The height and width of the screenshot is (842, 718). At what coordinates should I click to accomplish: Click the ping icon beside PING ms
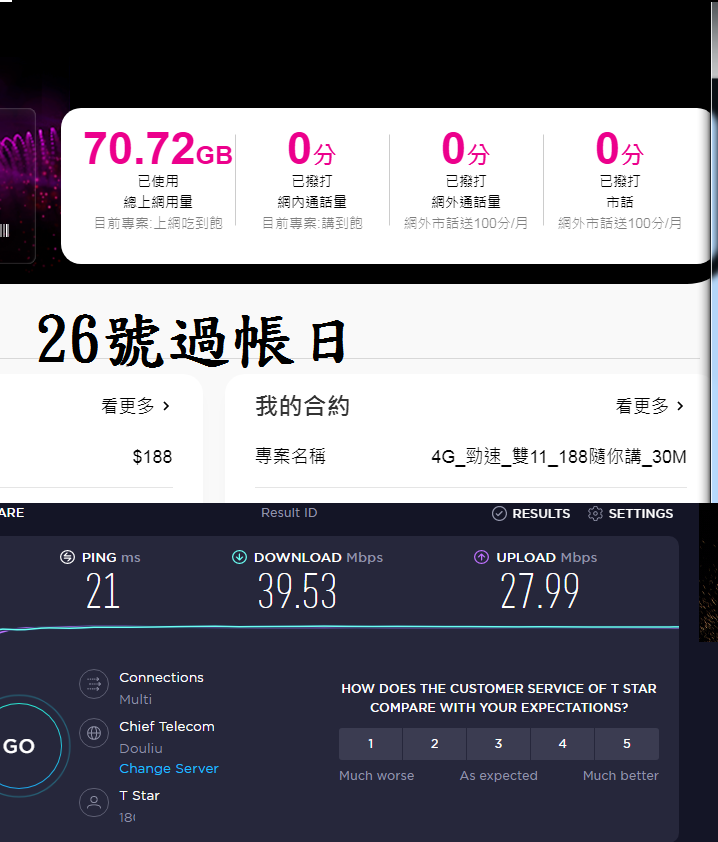[x=67, y=557]
